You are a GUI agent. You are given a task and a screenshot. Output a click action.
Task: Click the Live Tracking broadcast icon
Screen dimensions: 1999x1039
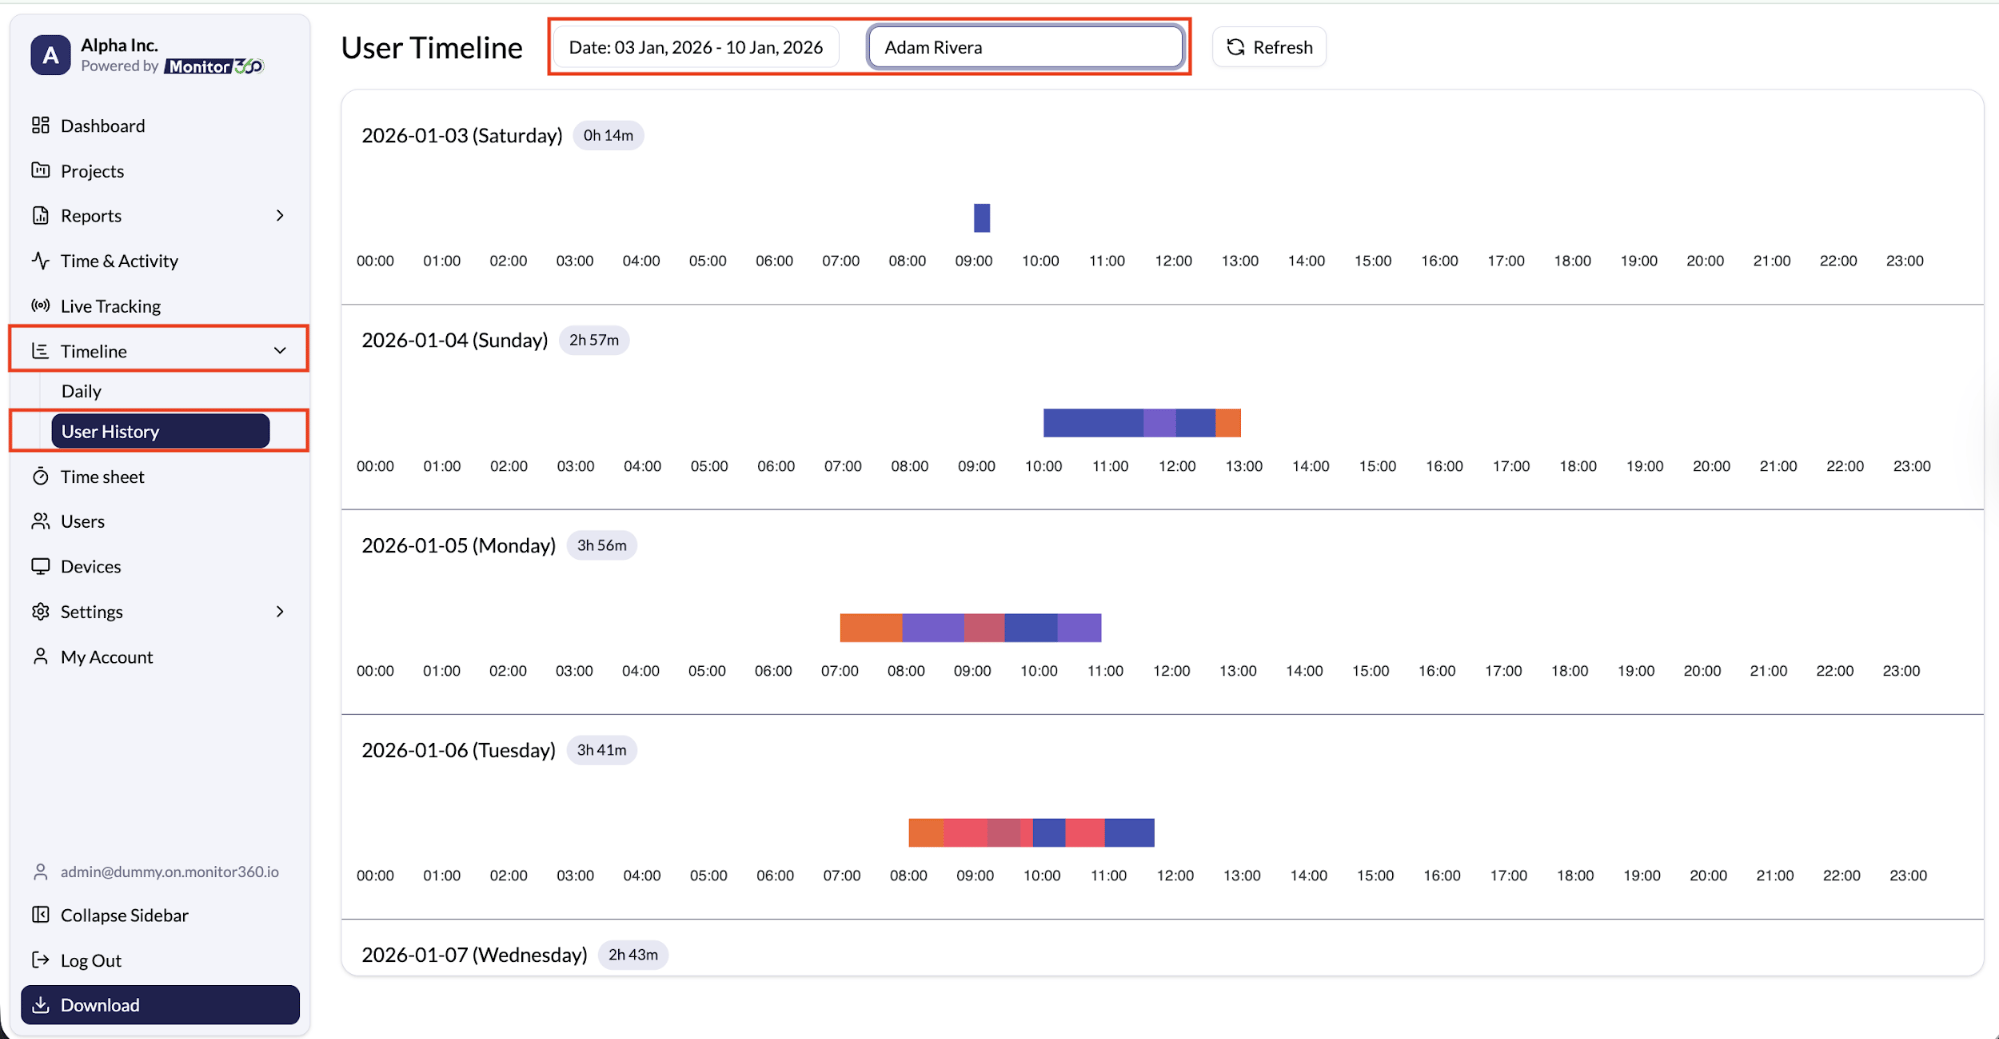pos(40,305)
